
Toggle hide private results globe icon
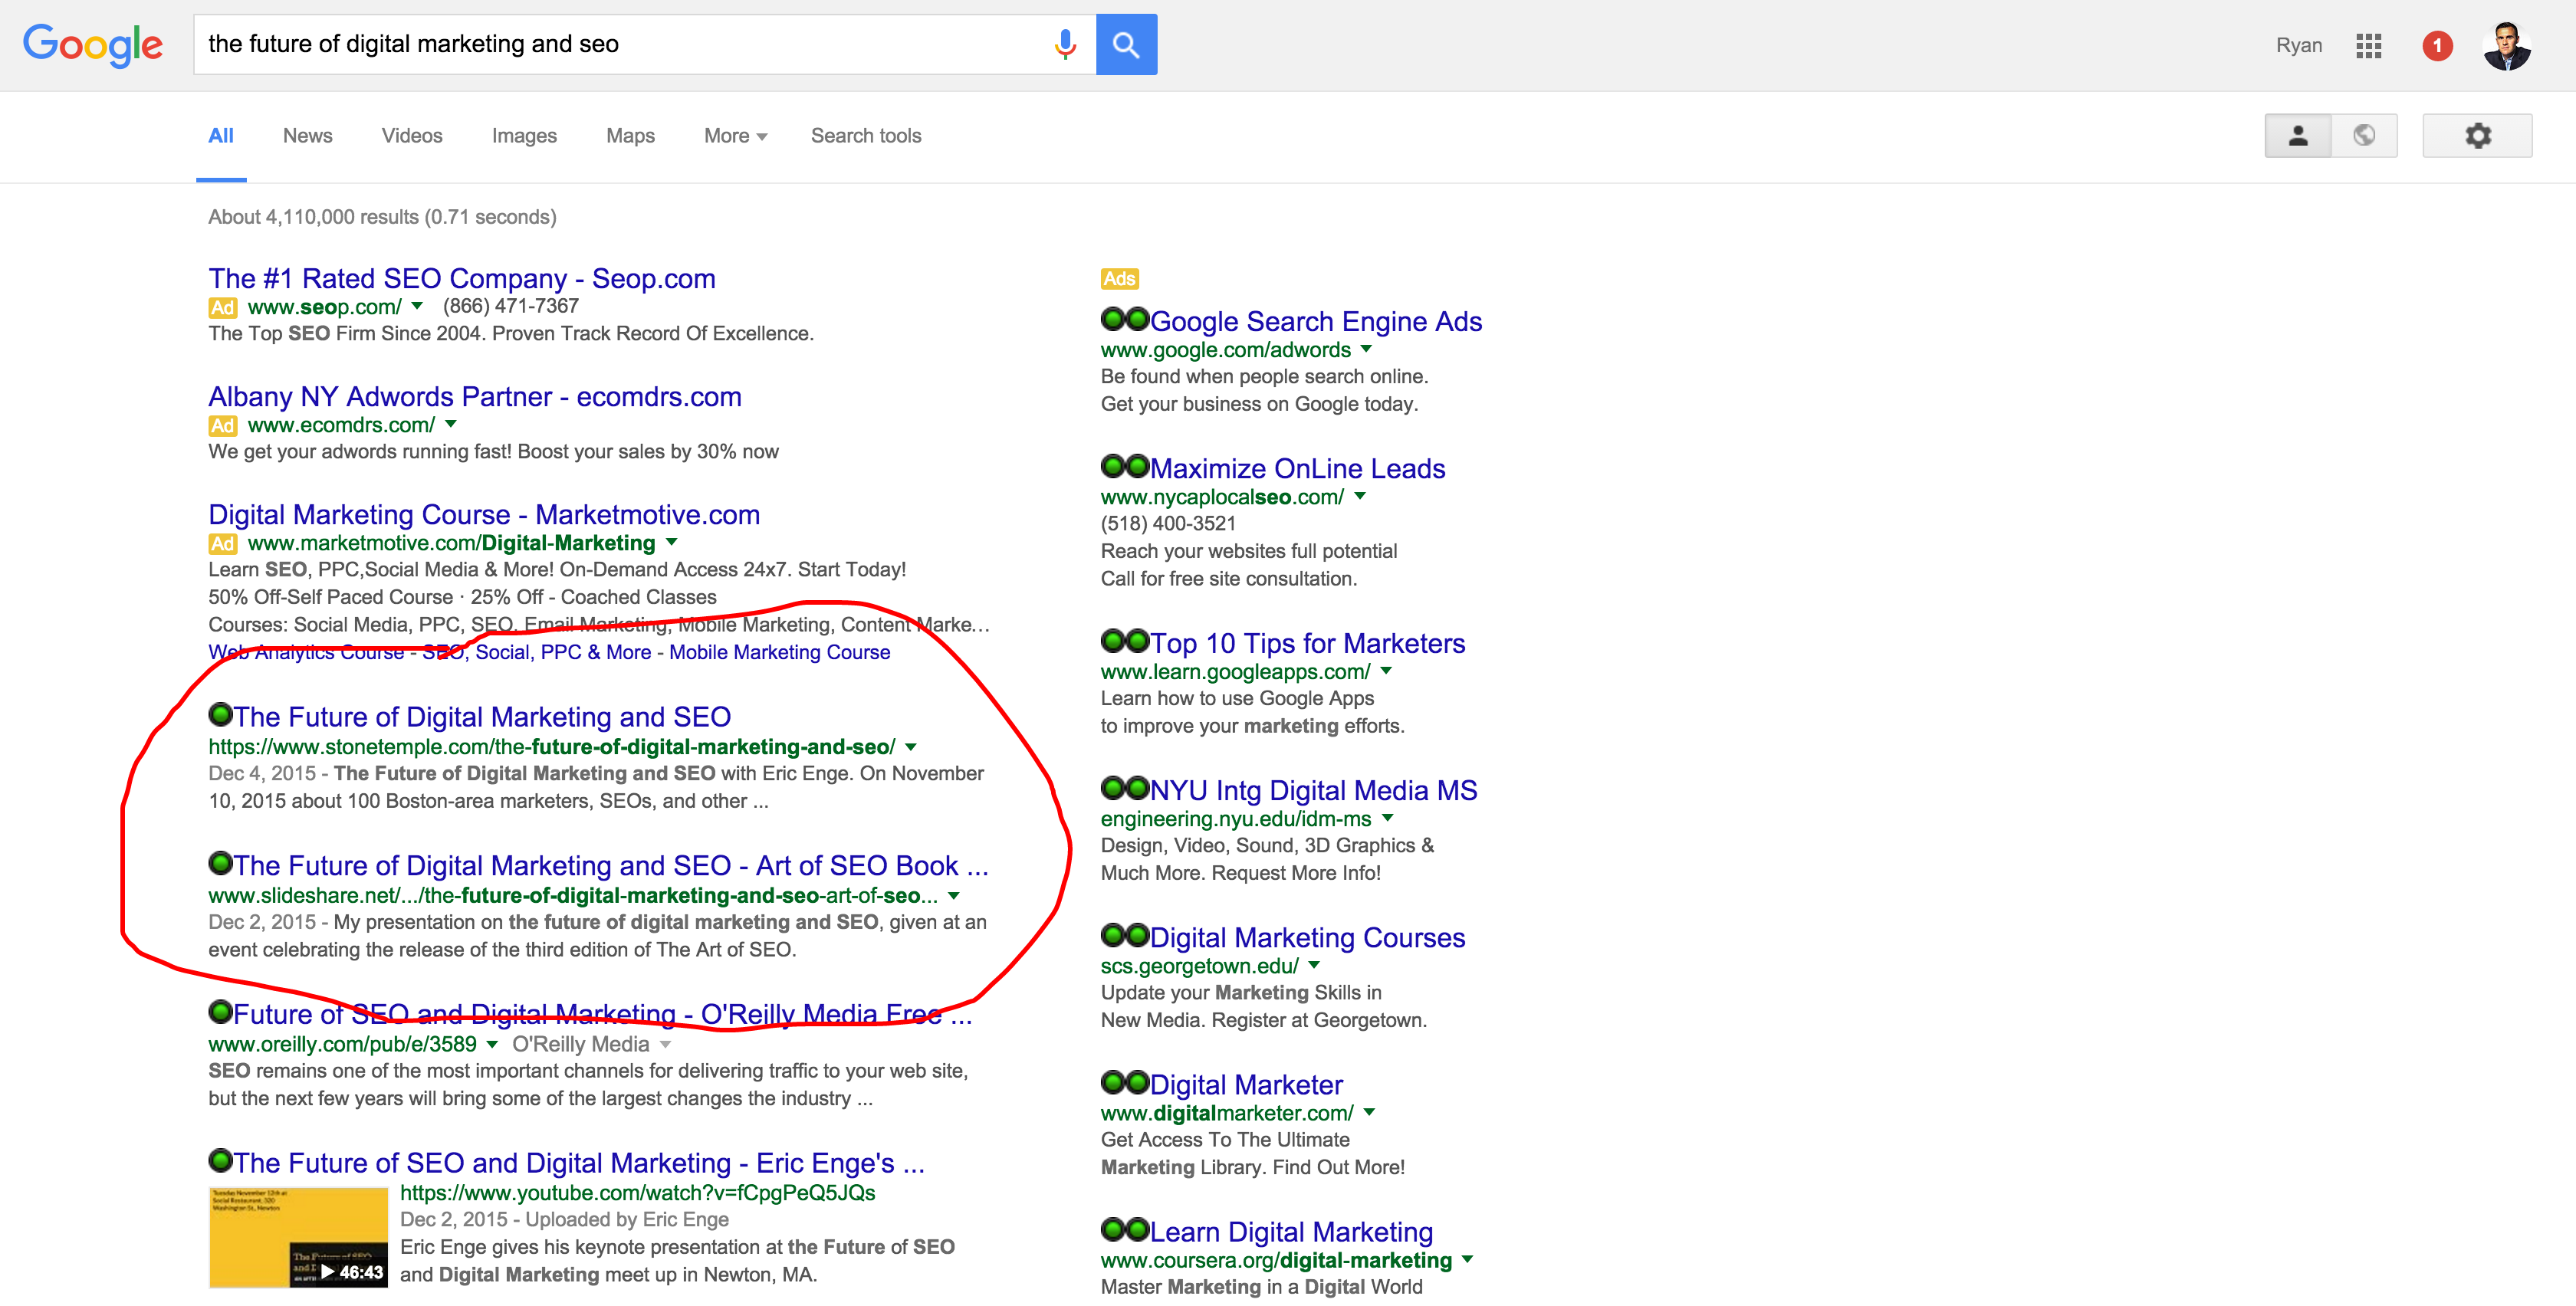[x=2364, y=136]
